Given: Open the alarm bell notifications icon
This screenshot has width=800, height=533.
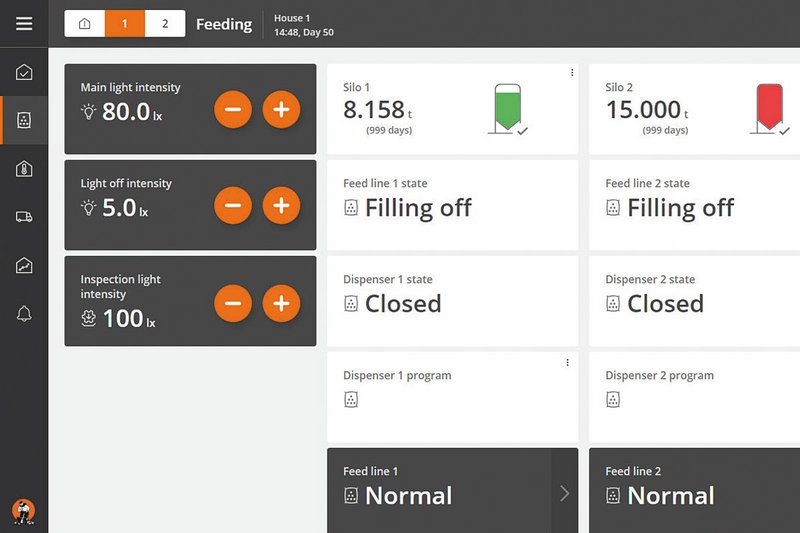Looking at the screenshot, I should 24,314.
